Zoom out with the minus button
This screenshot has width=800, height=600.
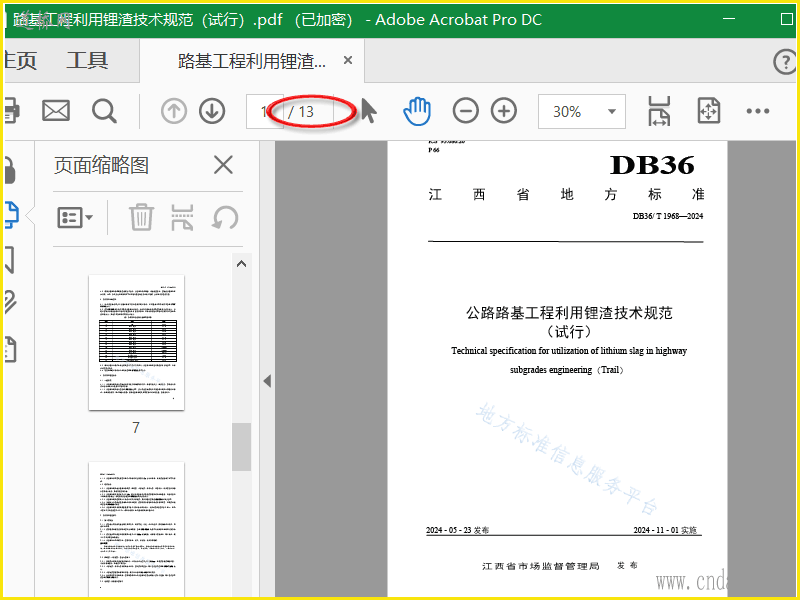[465, 111]
